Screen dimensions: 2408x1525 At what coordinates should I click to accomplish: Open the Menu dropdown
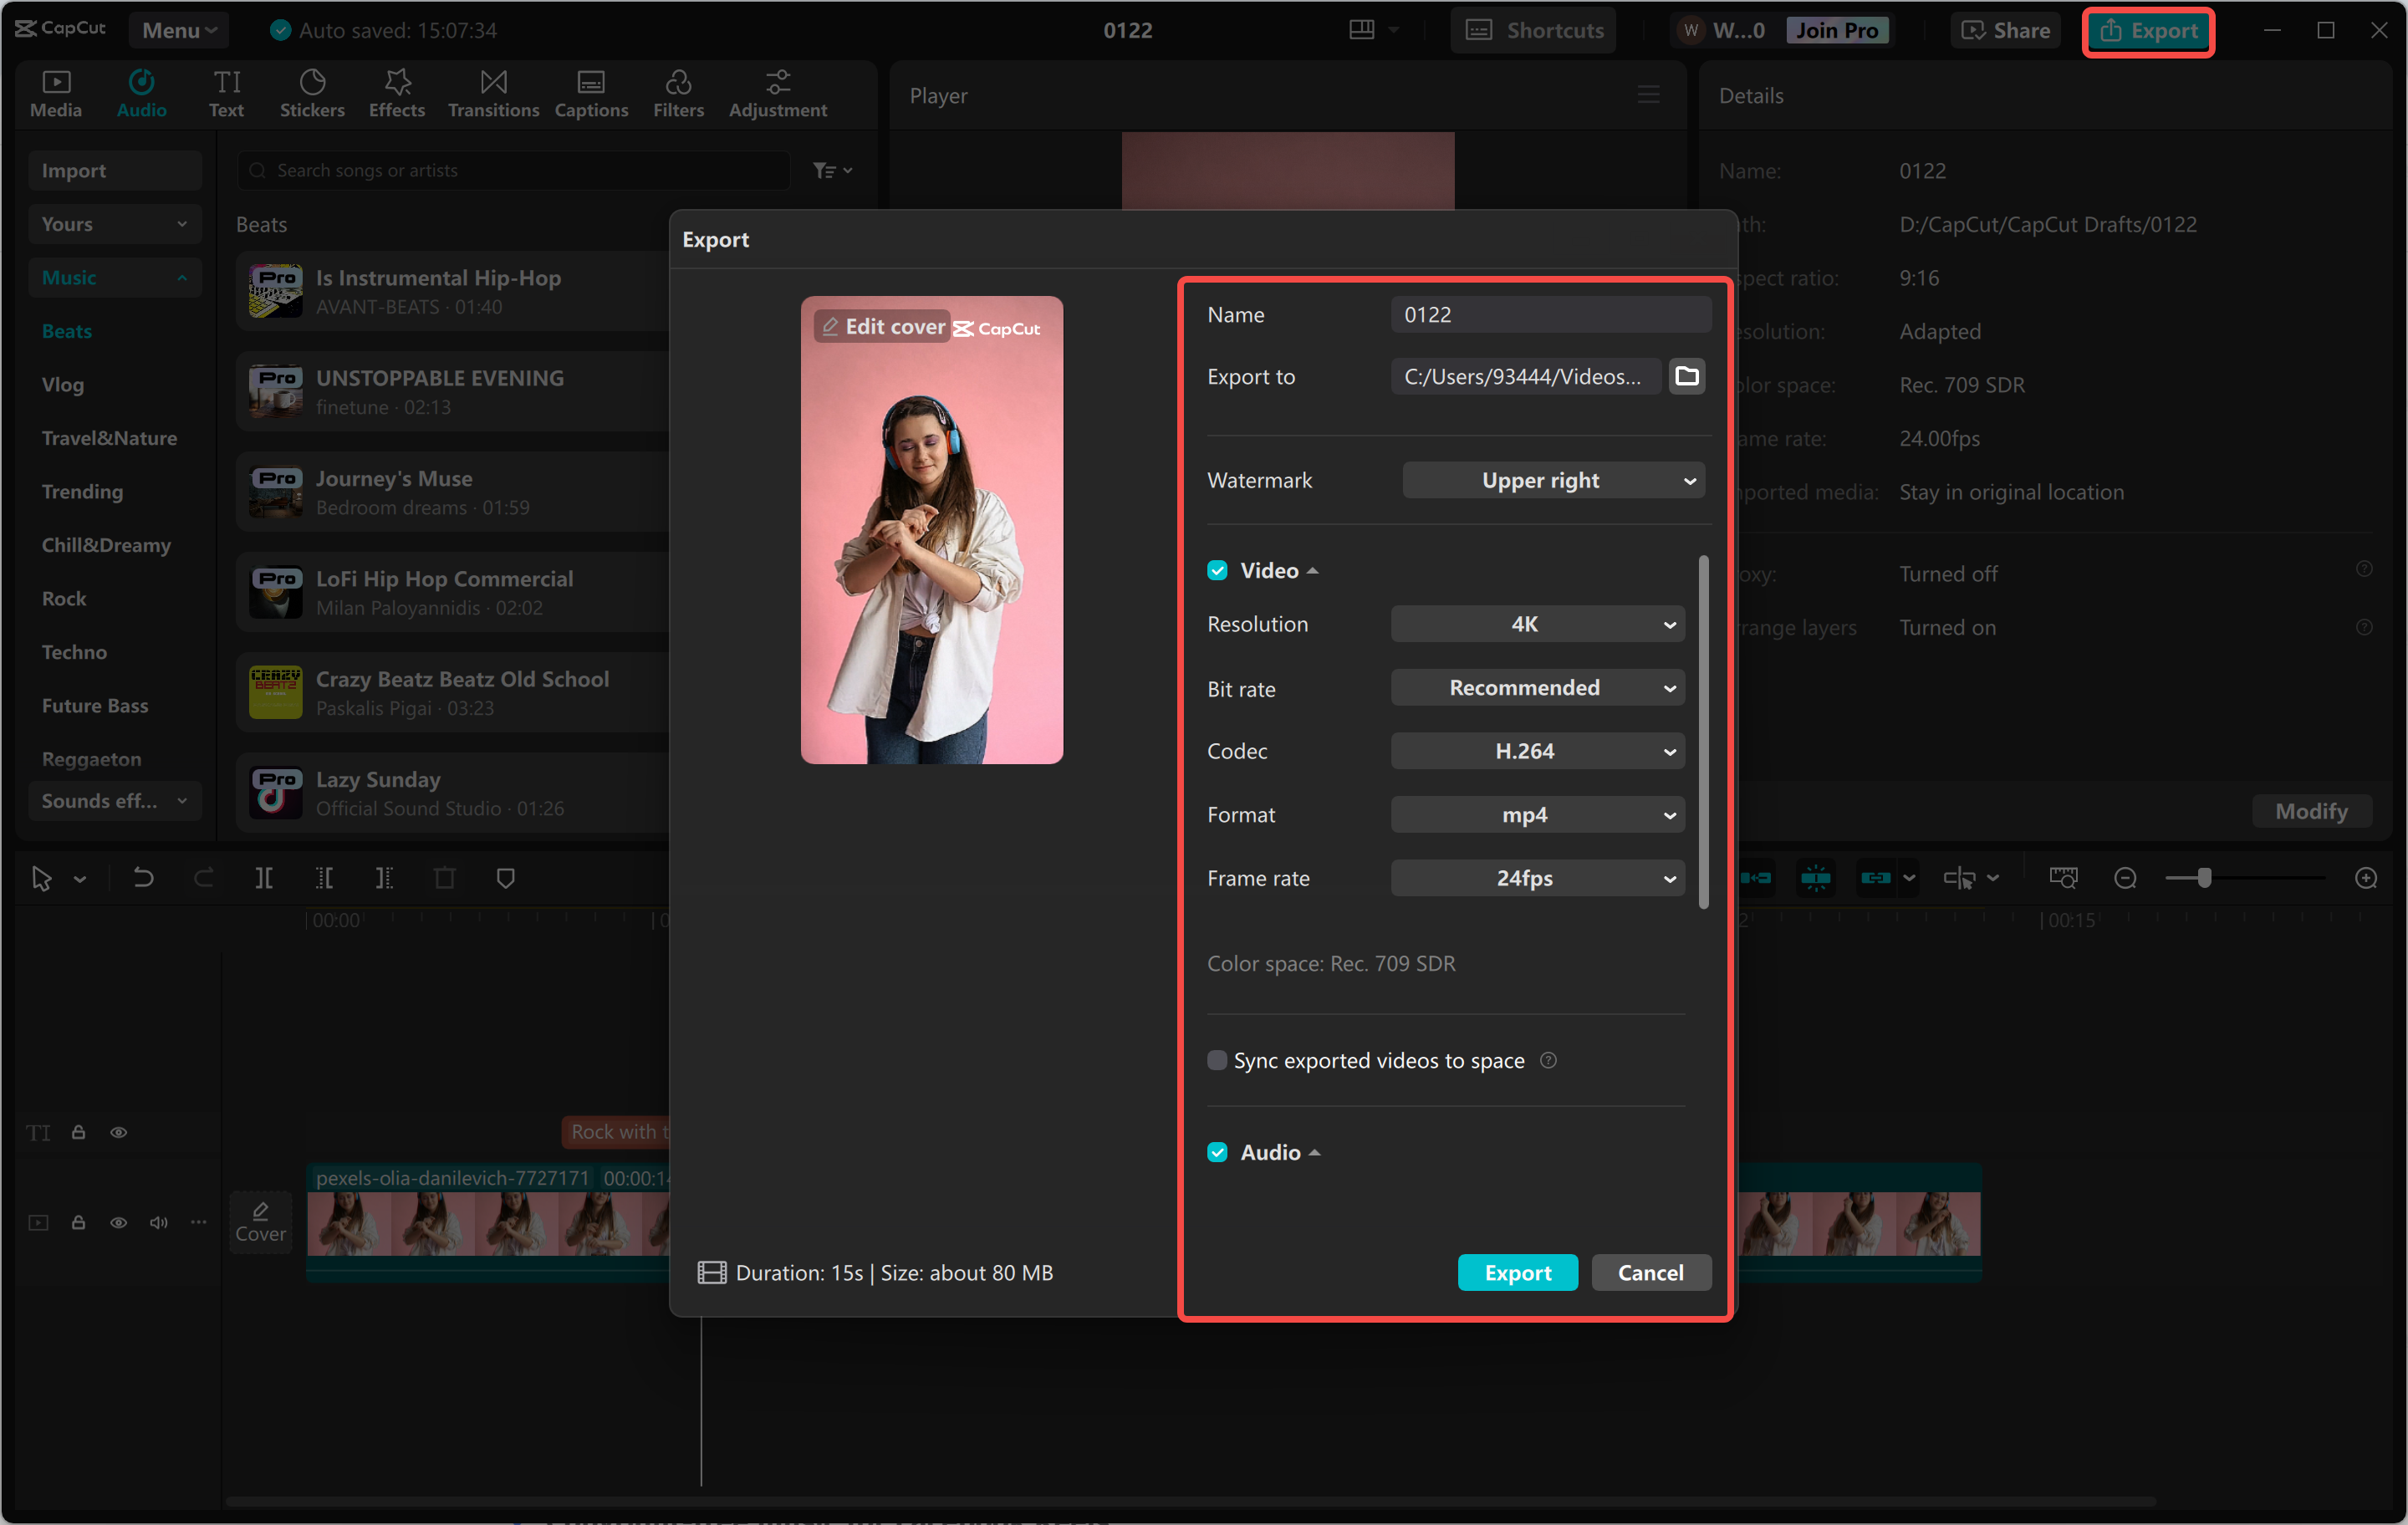[178, 29]
